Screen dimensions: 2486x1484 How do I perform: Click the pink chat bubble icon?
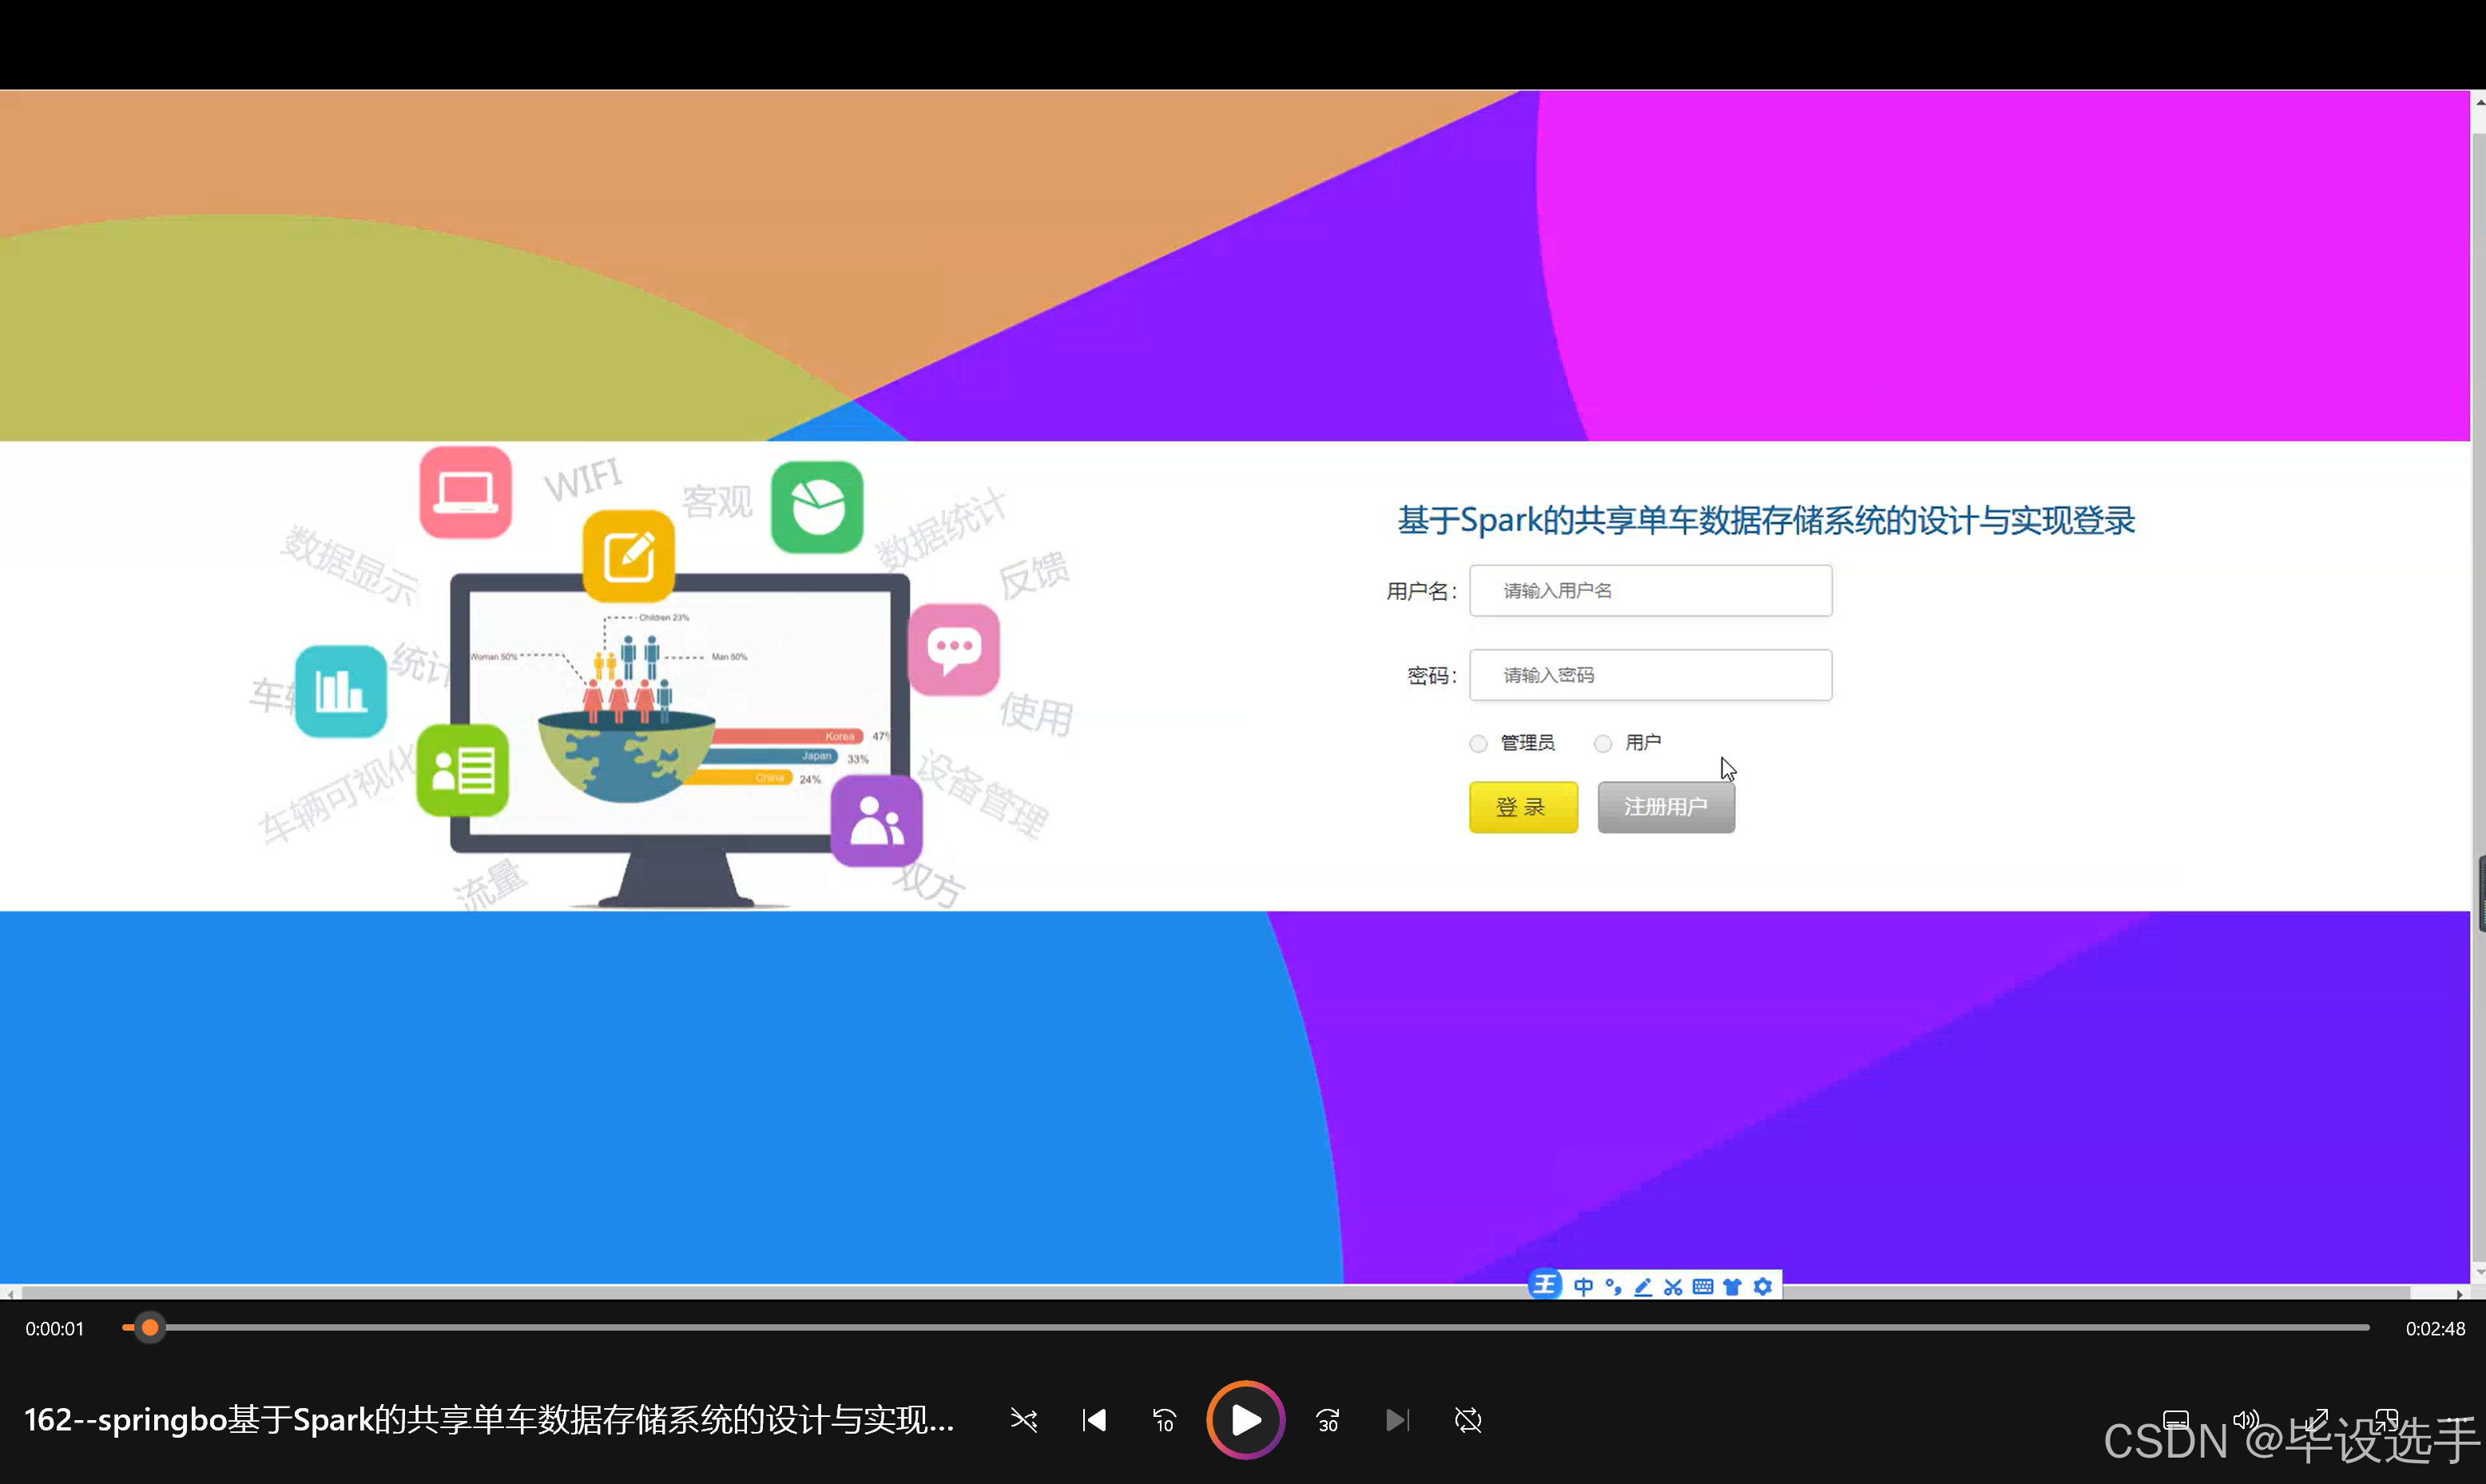pyautogui.click(x=954, y=649)
